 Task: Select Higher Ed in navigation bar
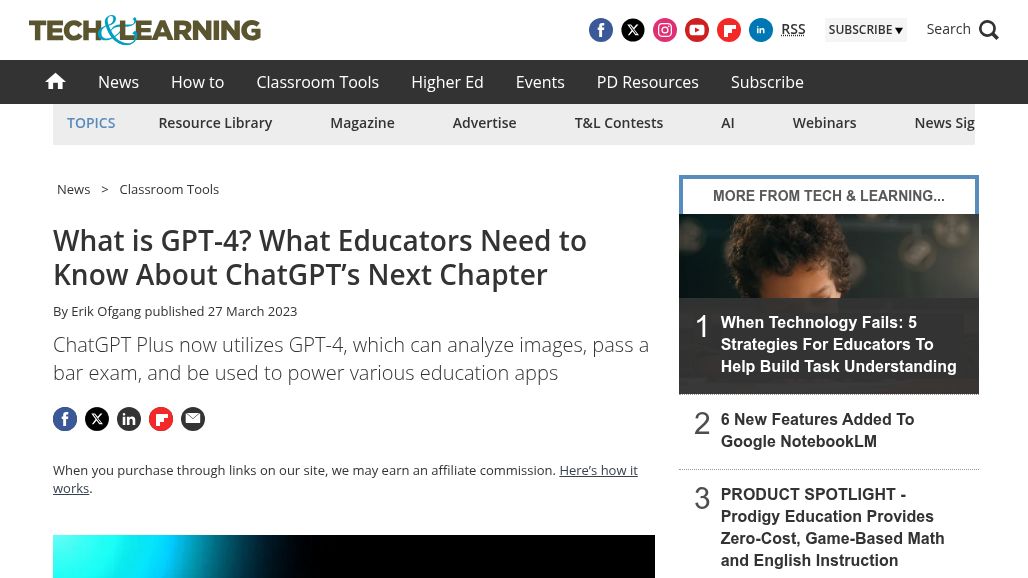[x=447, y=82]
